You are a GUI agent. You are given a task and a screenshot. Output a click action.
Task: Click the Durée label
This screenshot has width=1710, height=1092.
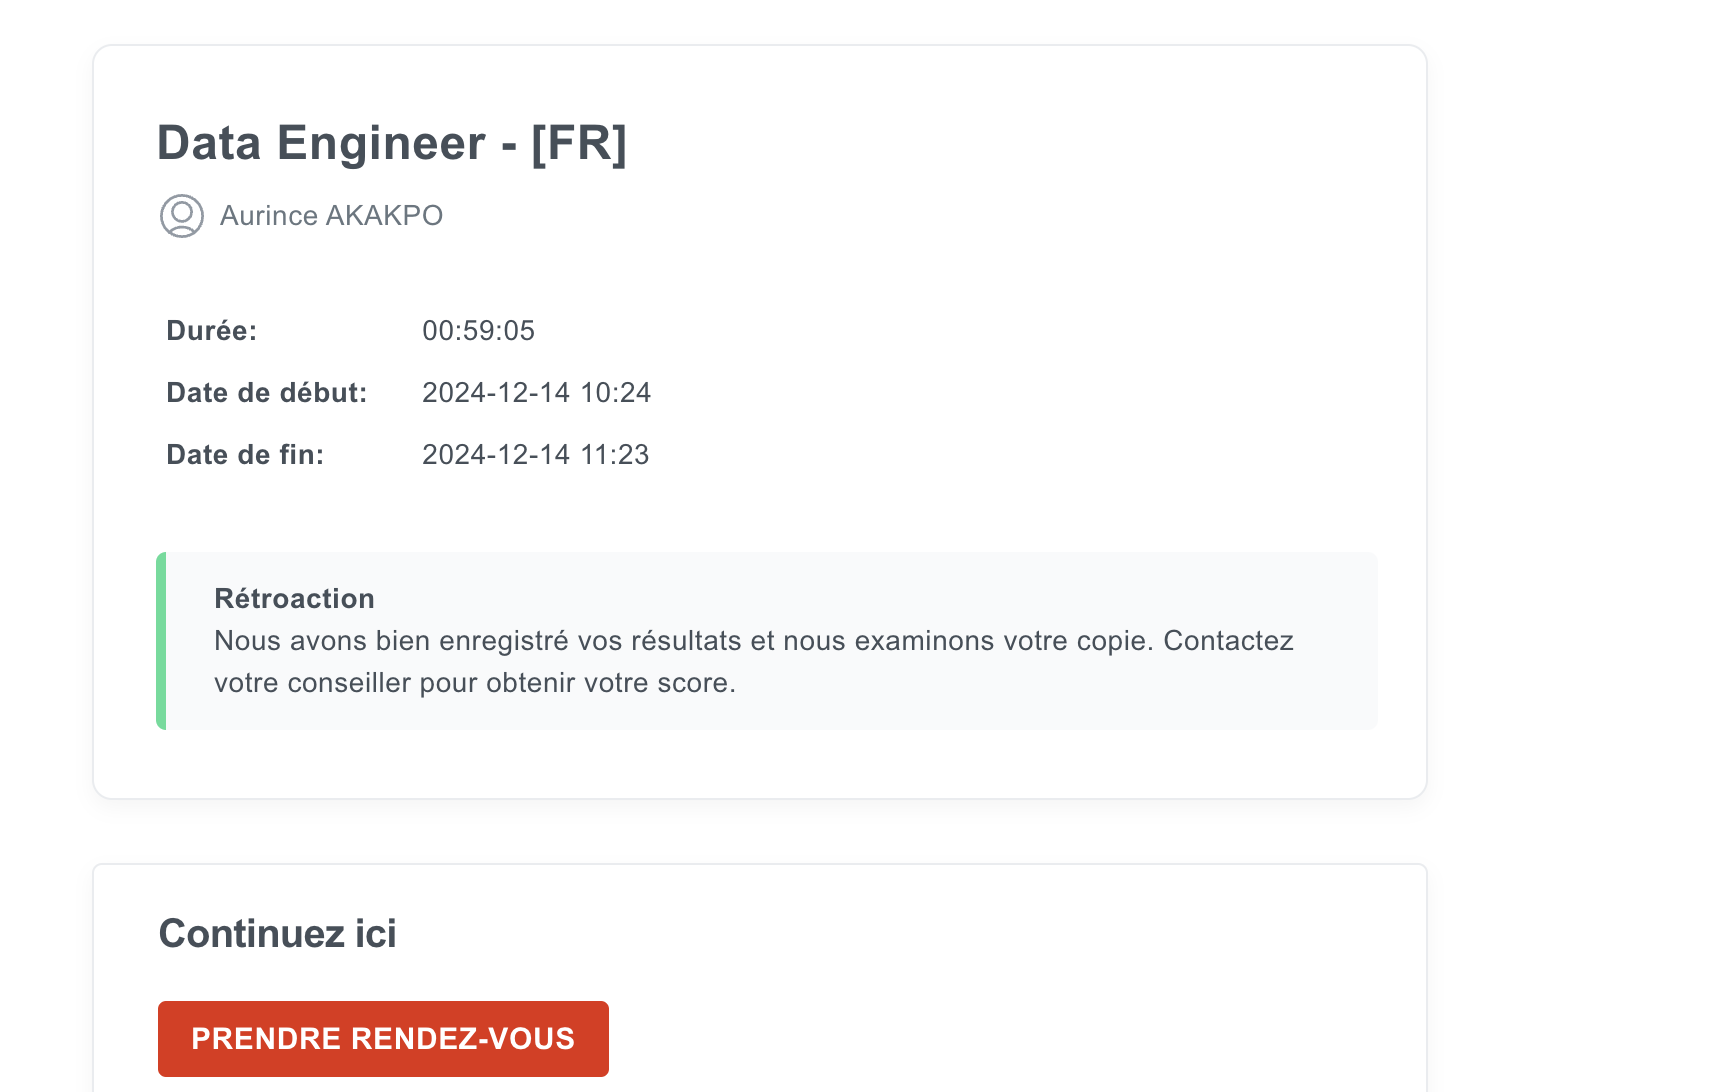click(x=212, y=331)
